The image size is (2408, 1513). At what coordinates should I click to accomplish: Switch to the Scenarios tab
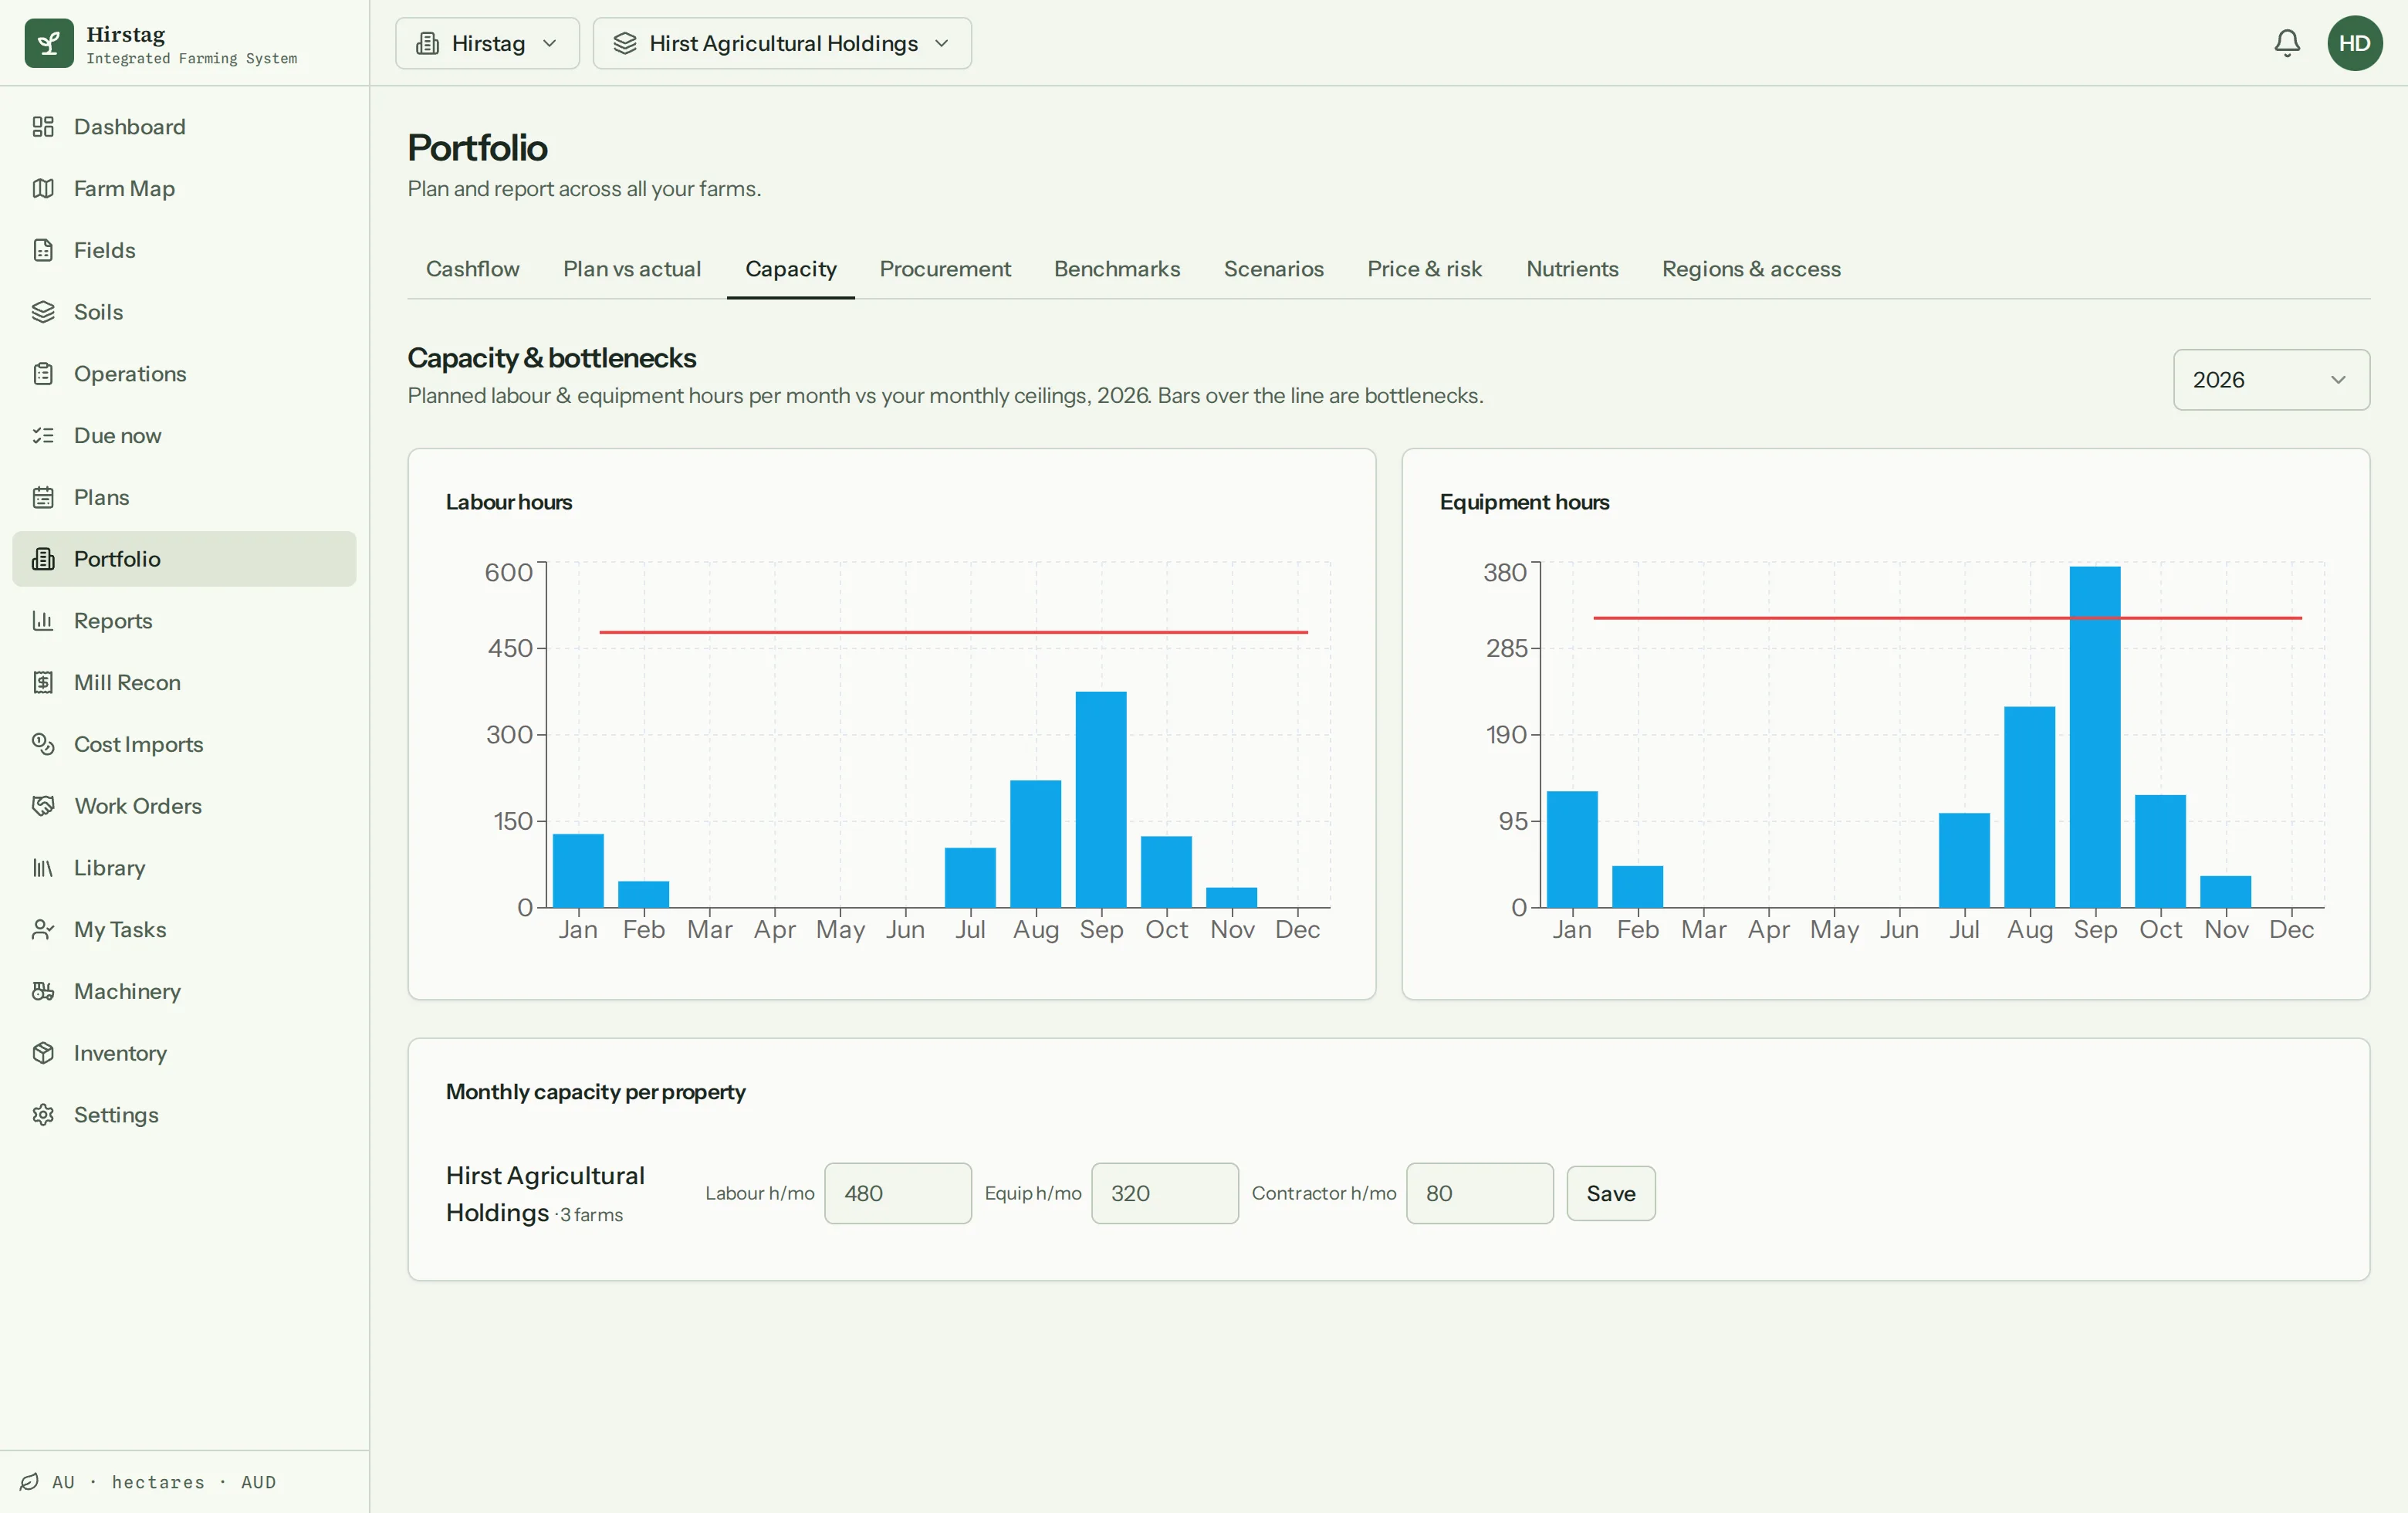(x=1274, y=269)
